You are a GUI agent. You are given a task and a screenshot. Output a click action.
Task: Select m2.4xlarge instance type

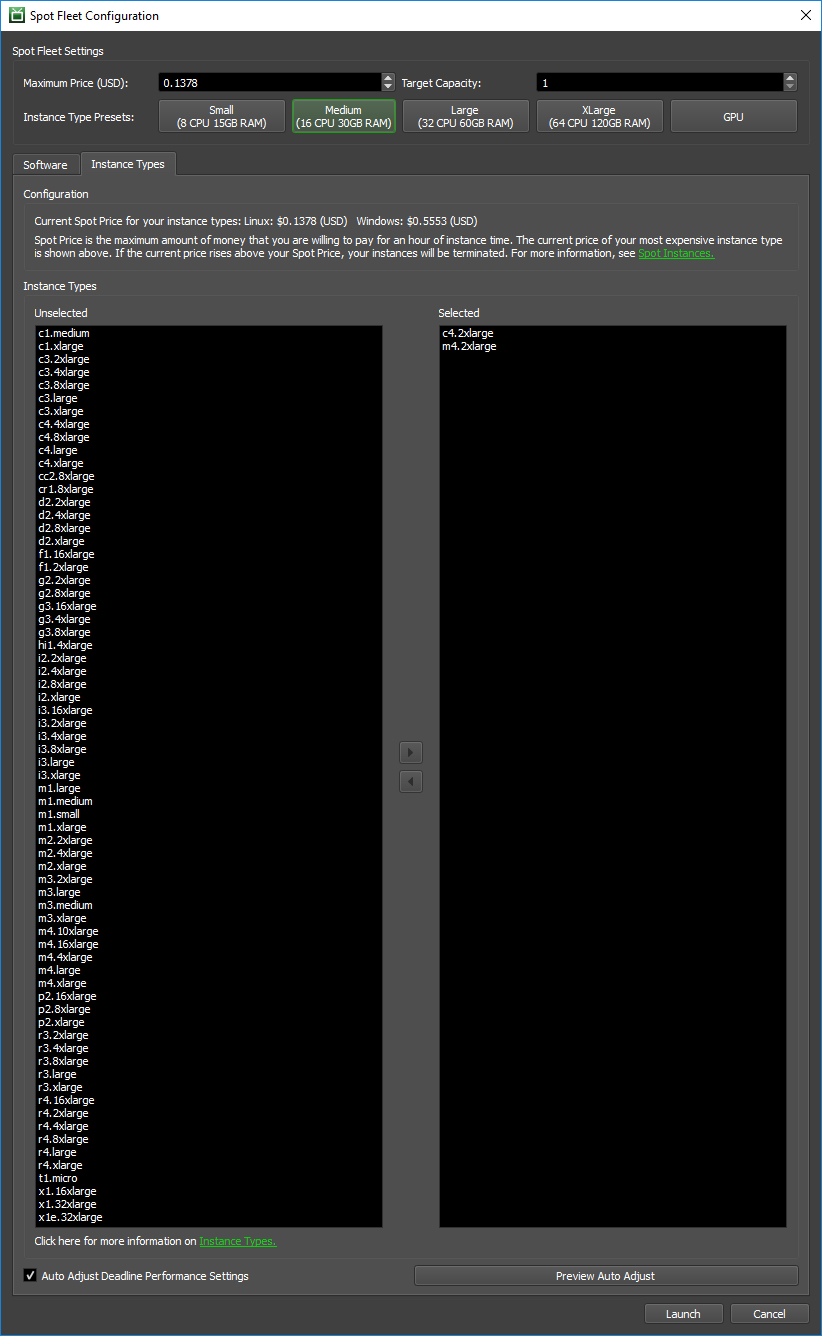(209, 853)
